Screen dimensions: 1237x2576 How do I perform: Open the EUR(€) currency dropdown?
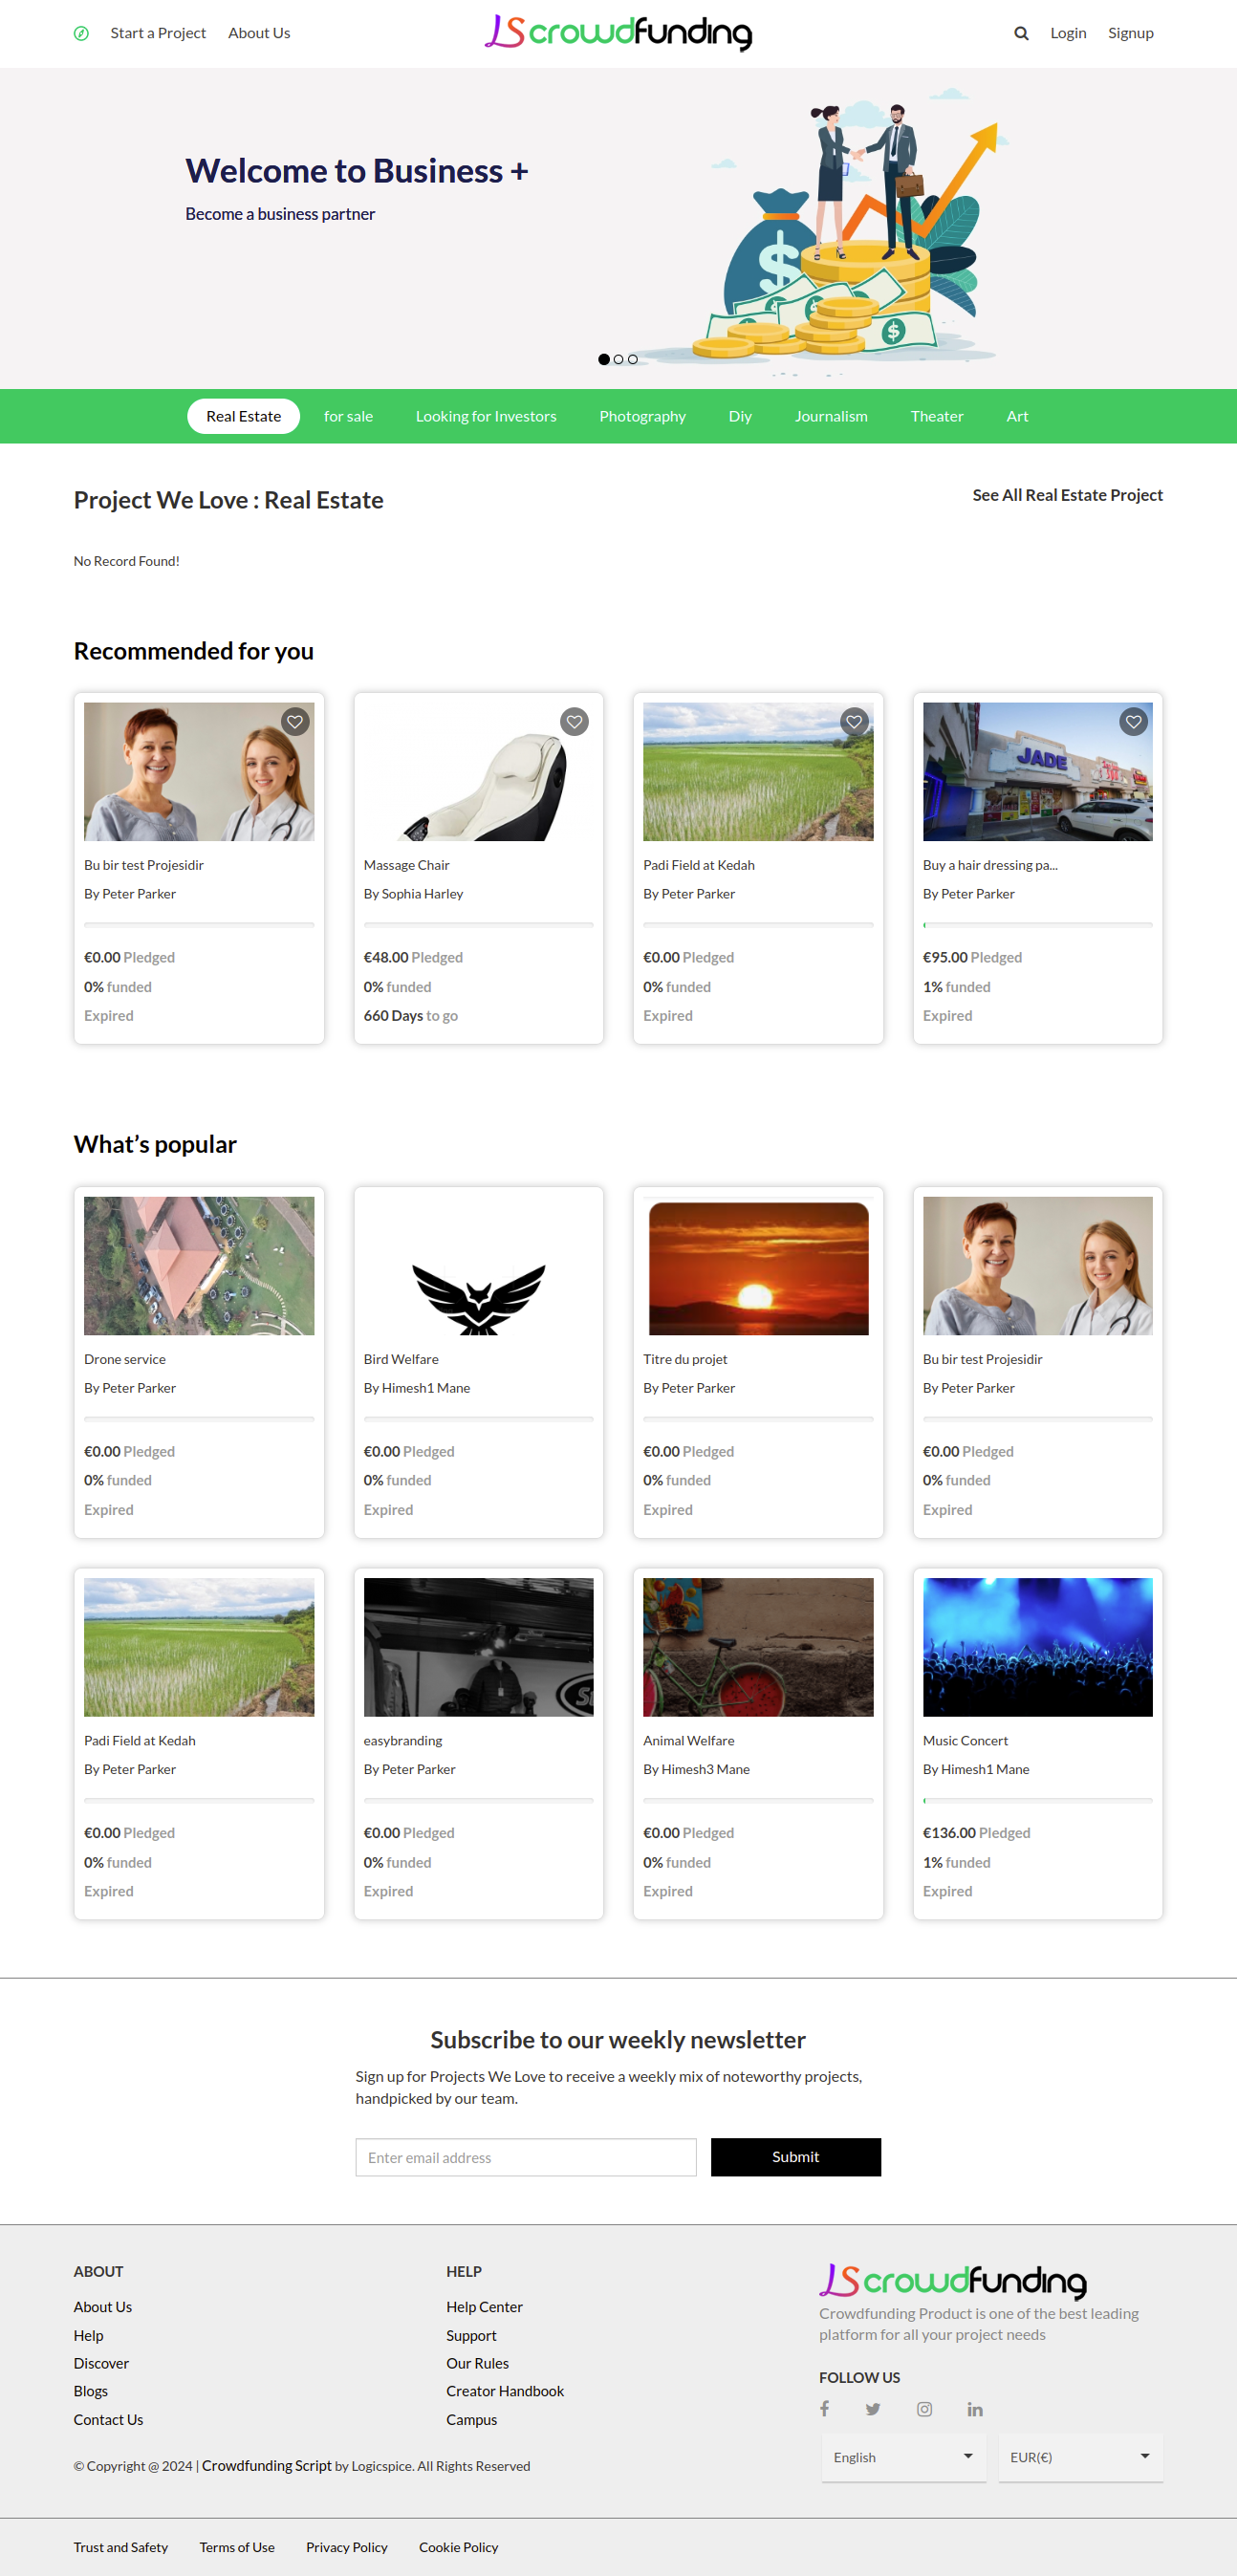pyautogui.click(x=1080, y=2457)
